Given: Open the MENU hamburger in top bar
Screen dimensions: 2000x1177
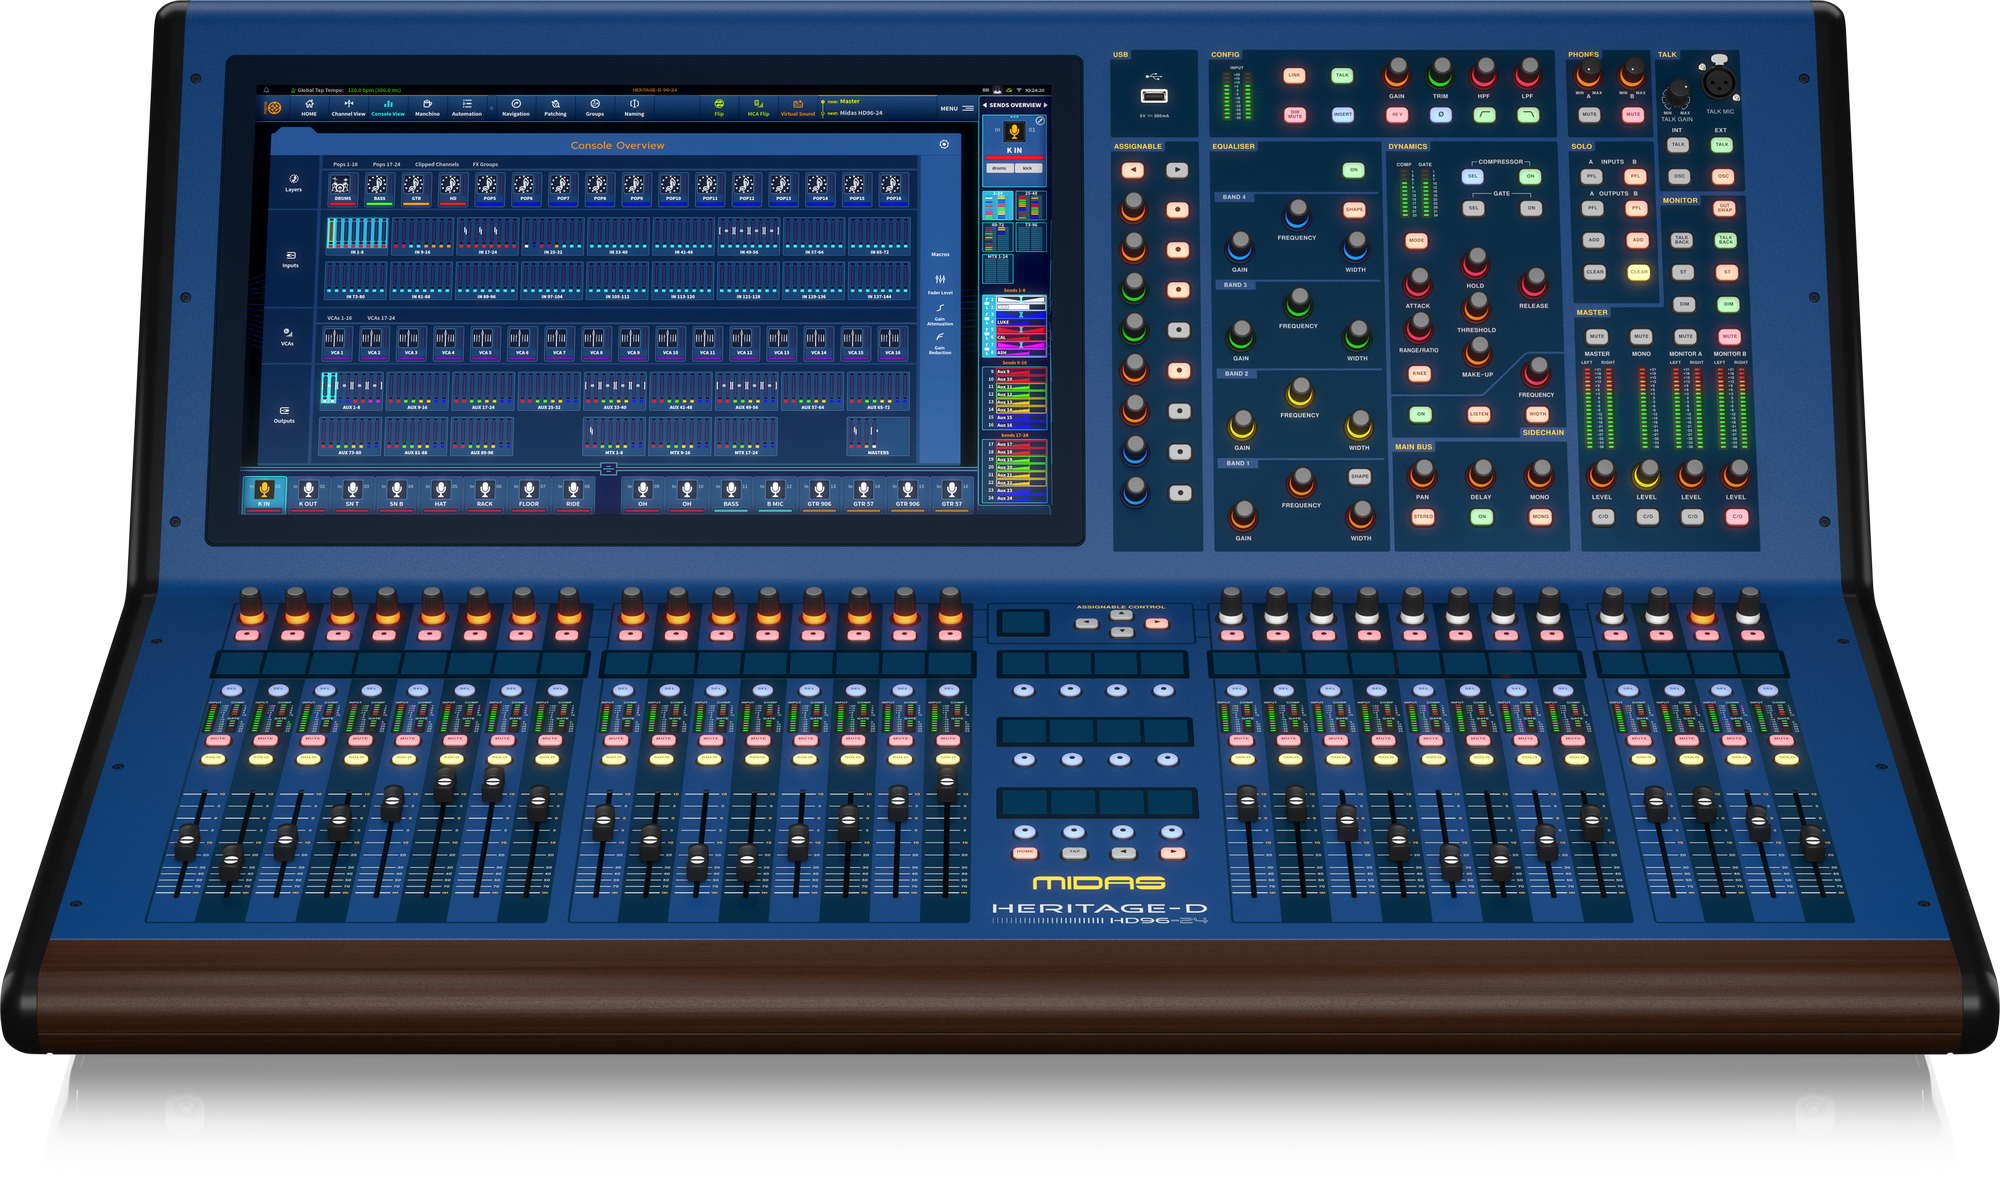Looking at the screenshot, I should coord(967,108).
